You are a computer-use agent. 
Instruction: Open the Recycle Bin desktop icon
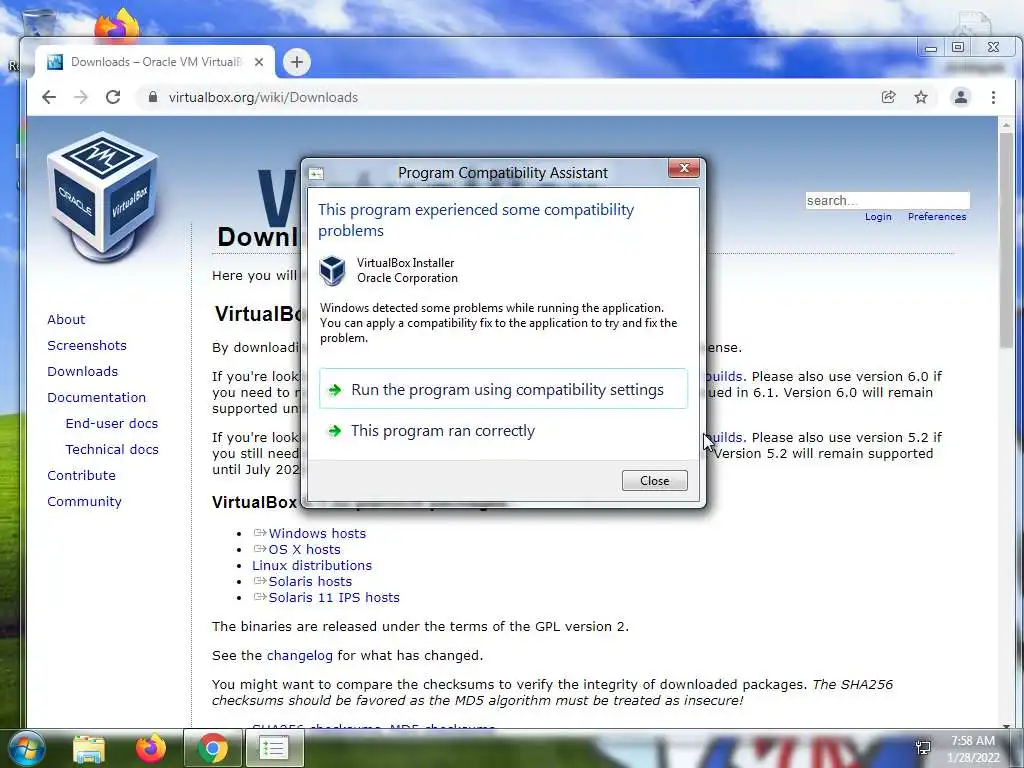click(39, 24)
